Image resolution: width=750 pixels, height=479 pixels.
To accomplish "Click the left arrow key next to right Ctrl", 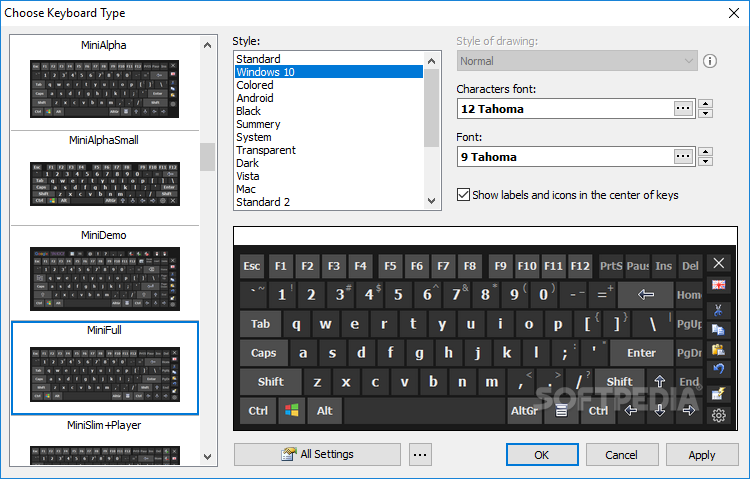I will [631, 411].
